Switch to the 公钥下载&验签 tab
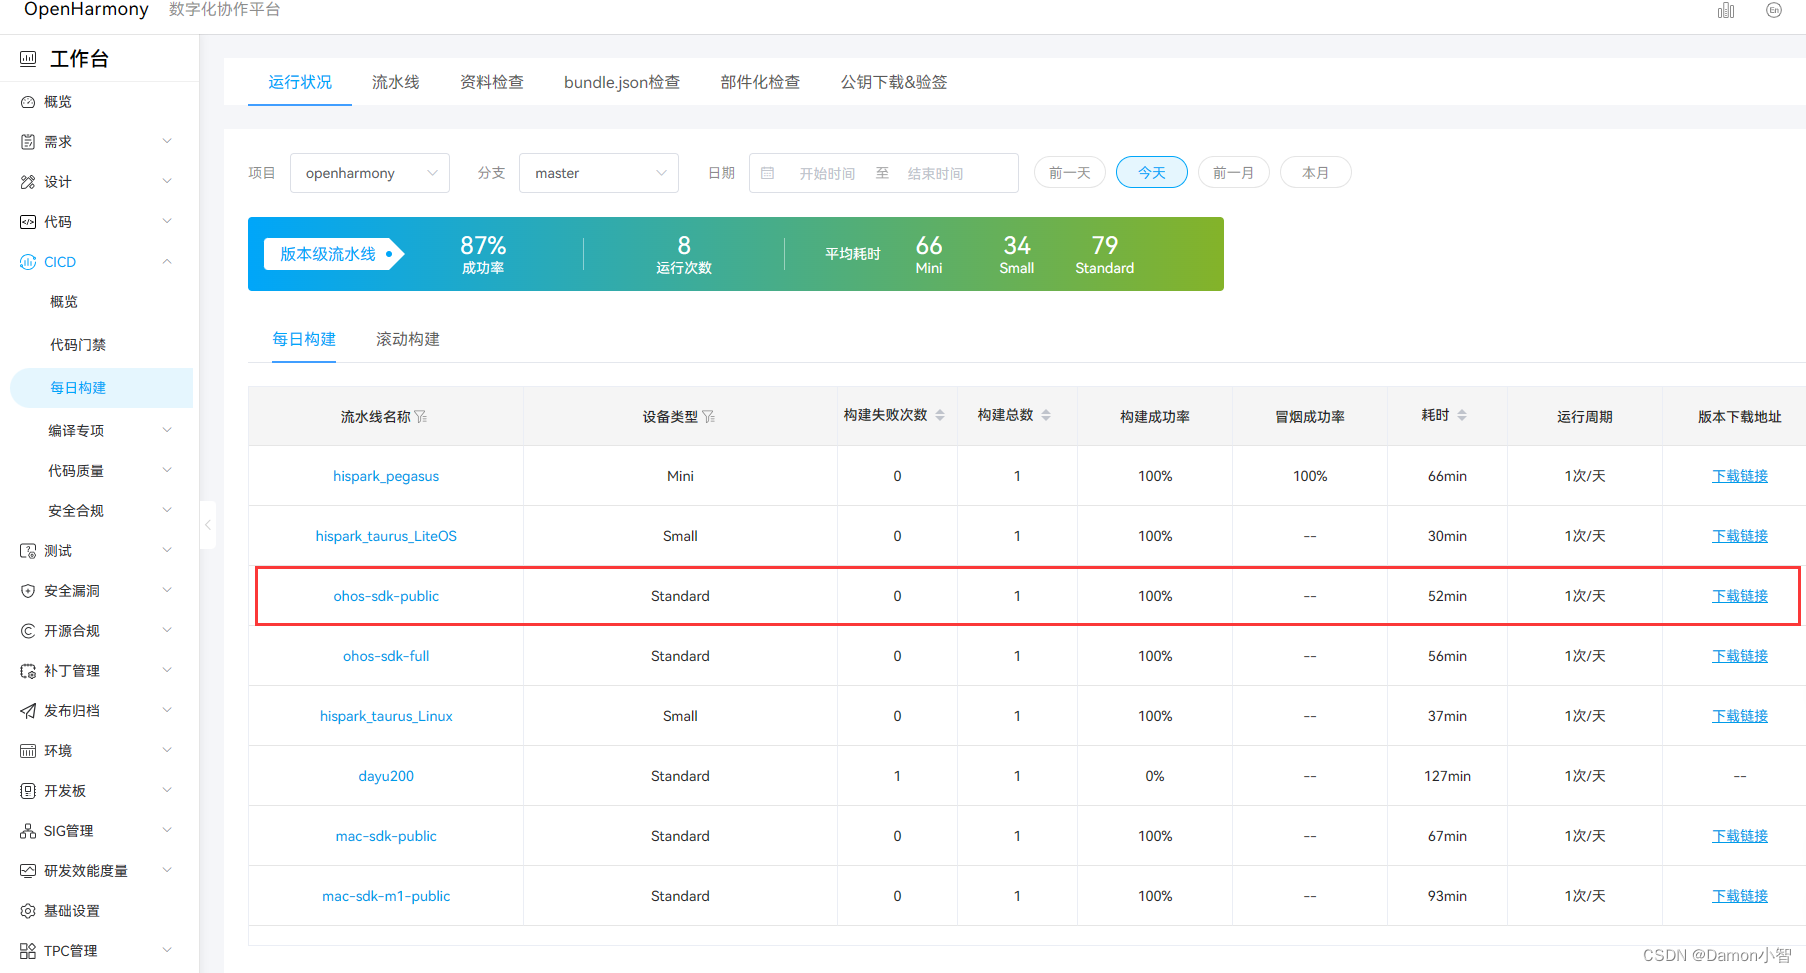This screenshot has height=973, width=1806. point(894,82)
